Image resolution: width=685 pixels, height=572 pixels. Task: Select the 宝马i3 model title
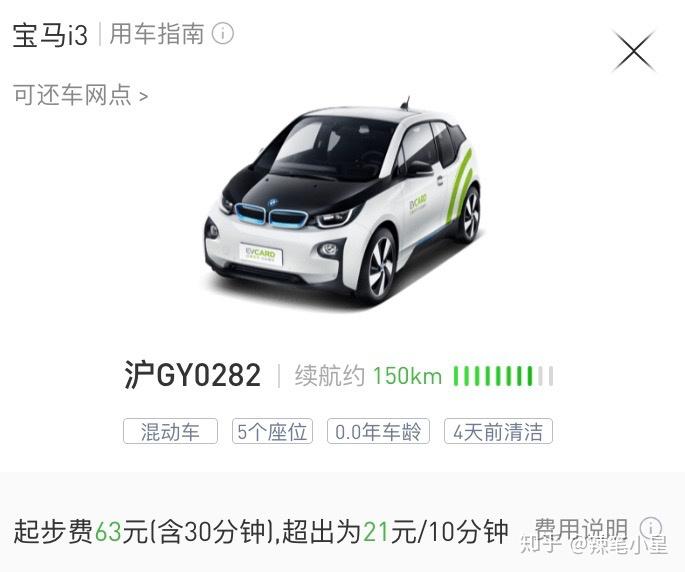click(x=50, y=35)
